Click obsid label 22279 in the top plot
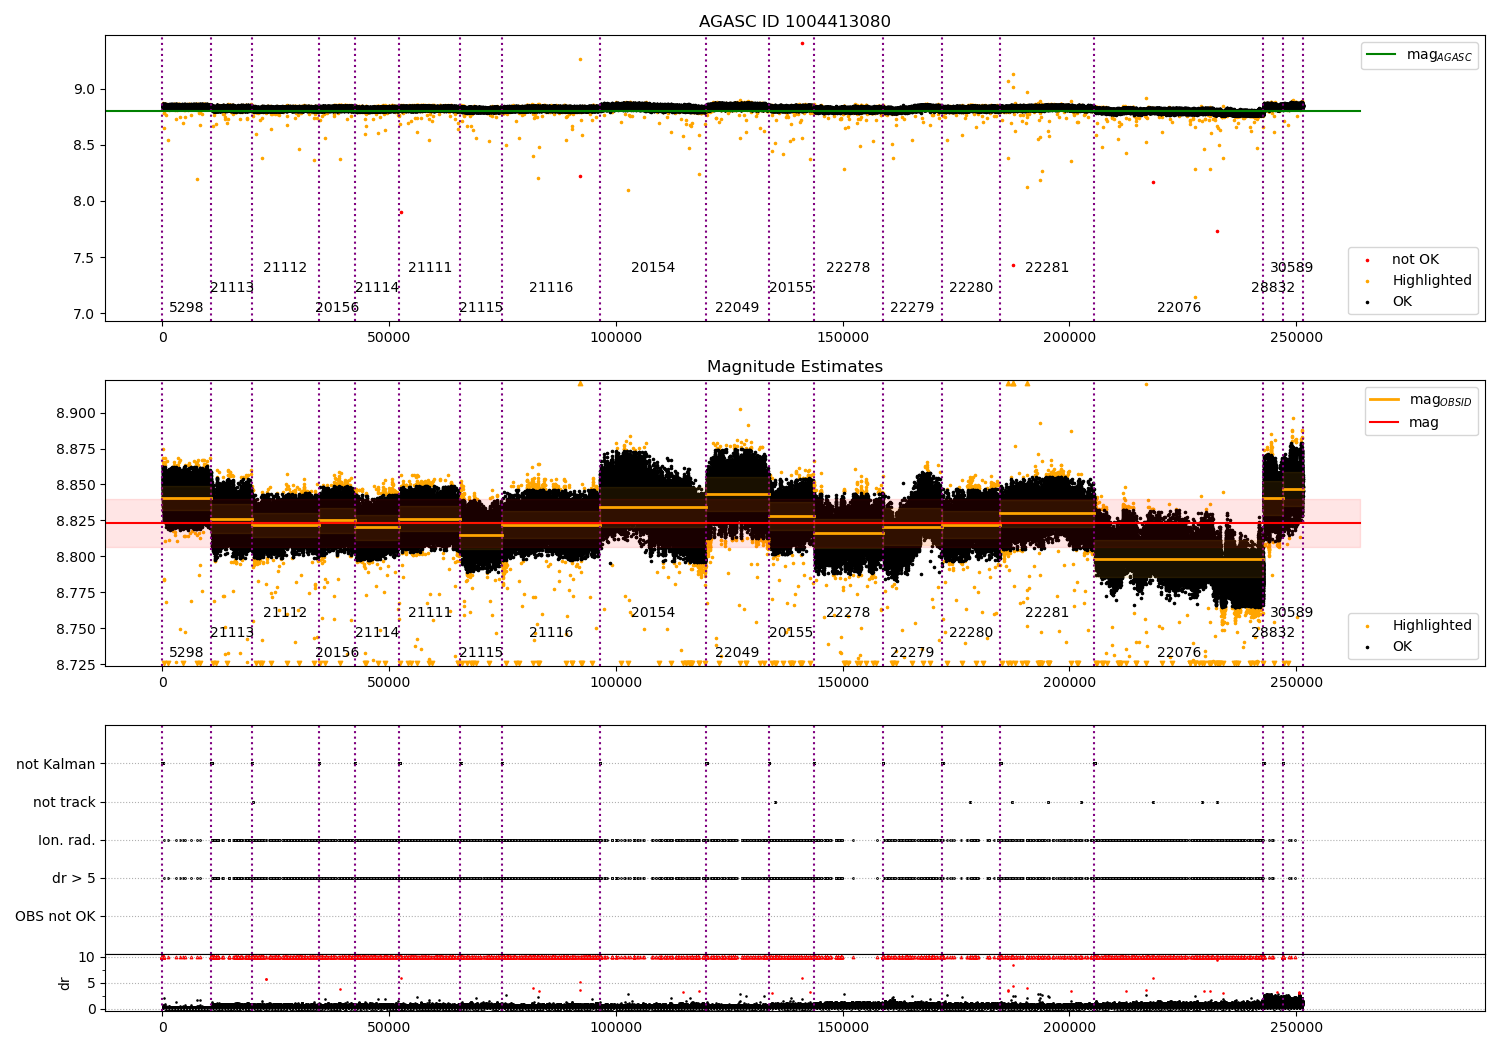This screenshot has height=1050, width=1500. coord(912,308)
